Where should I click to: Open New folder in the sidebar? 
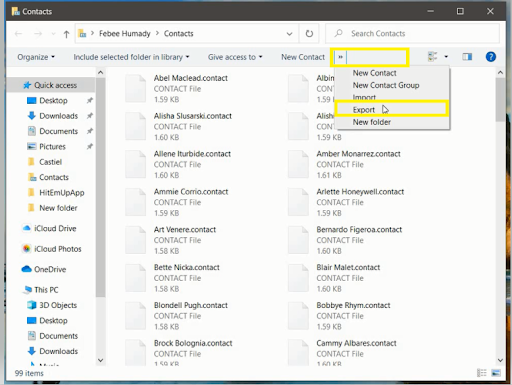(x=58, y=208)
